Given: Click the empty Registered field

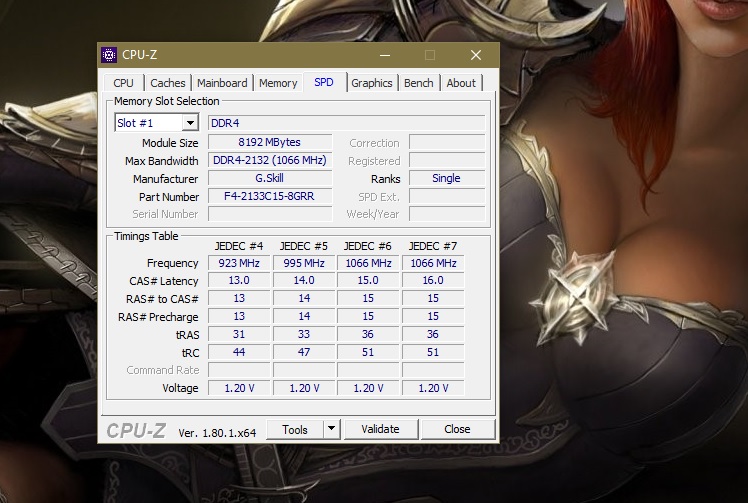Looking at the screenshot, I should [x=447, y=160].
